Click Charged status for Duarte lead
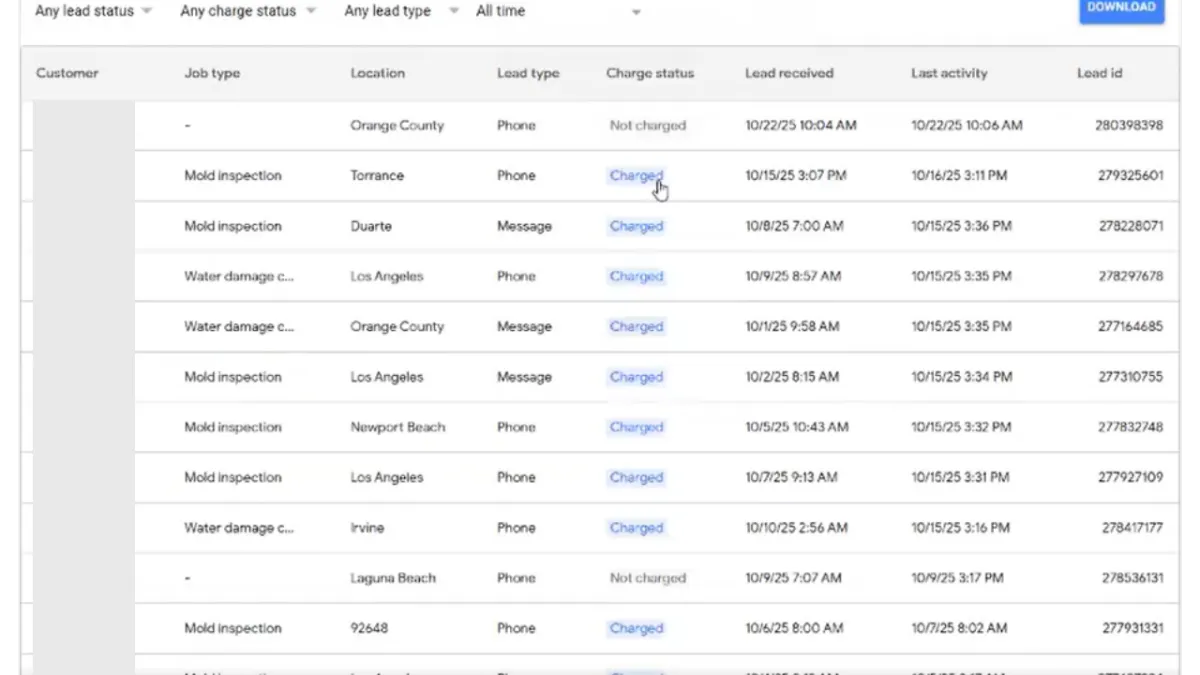Viewport: 1200px width, 675px height. [x=636, y=226]
